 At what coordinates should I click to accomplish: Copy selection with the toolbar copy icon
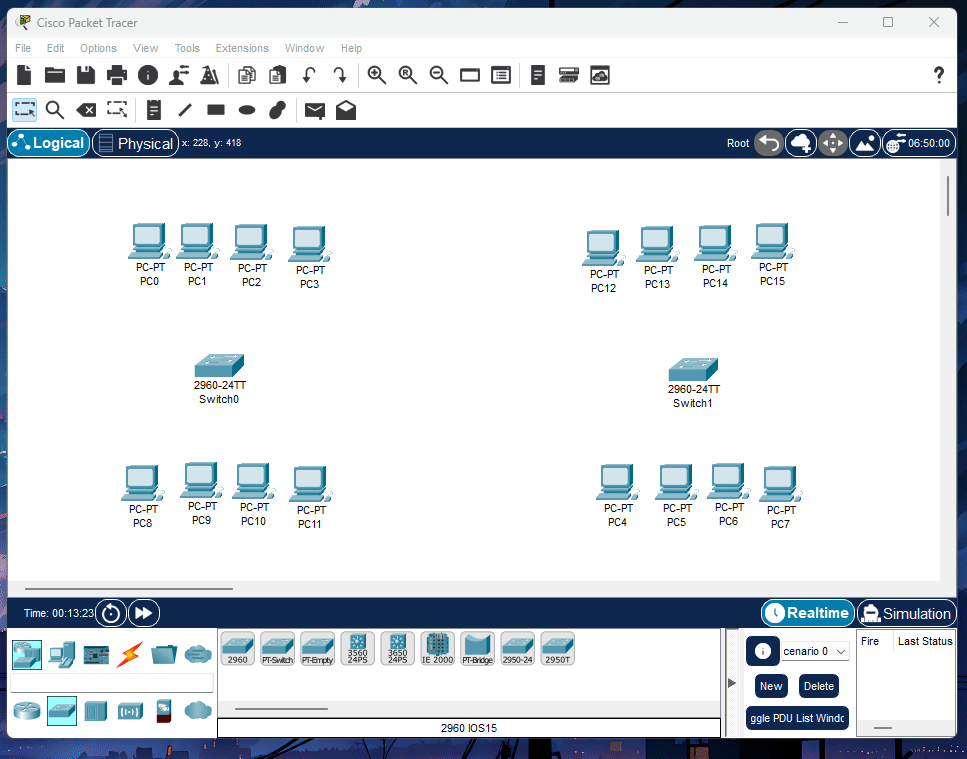point(247,75)
